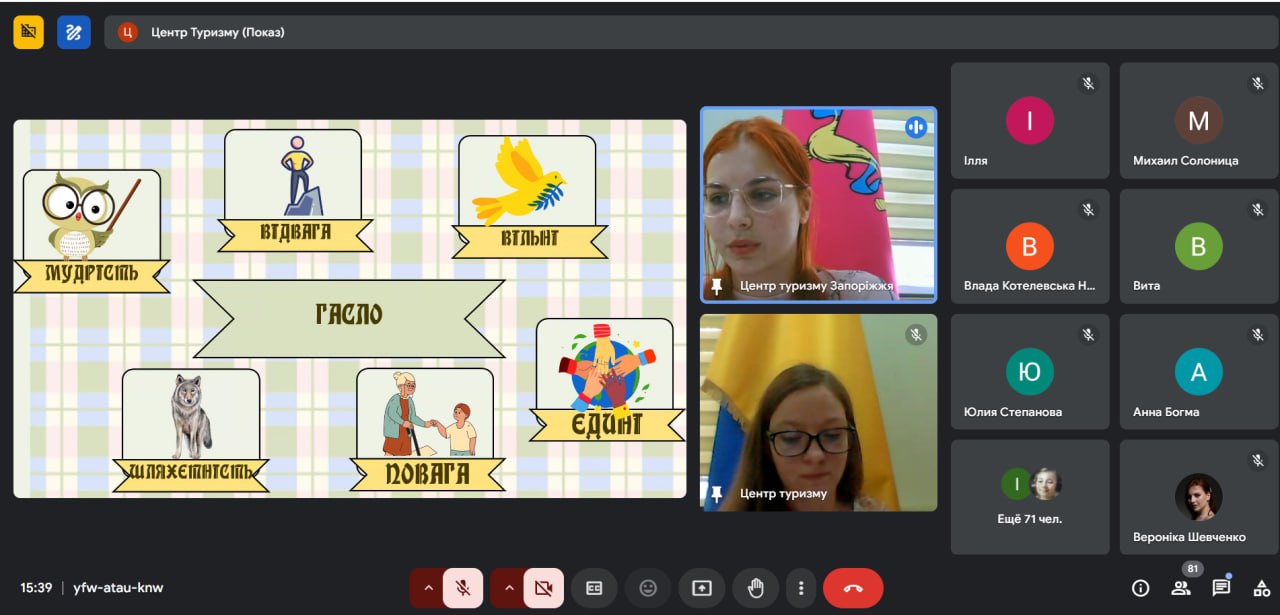
Task: Click the blue annotation pen icon
Action: tap(74, 32)
